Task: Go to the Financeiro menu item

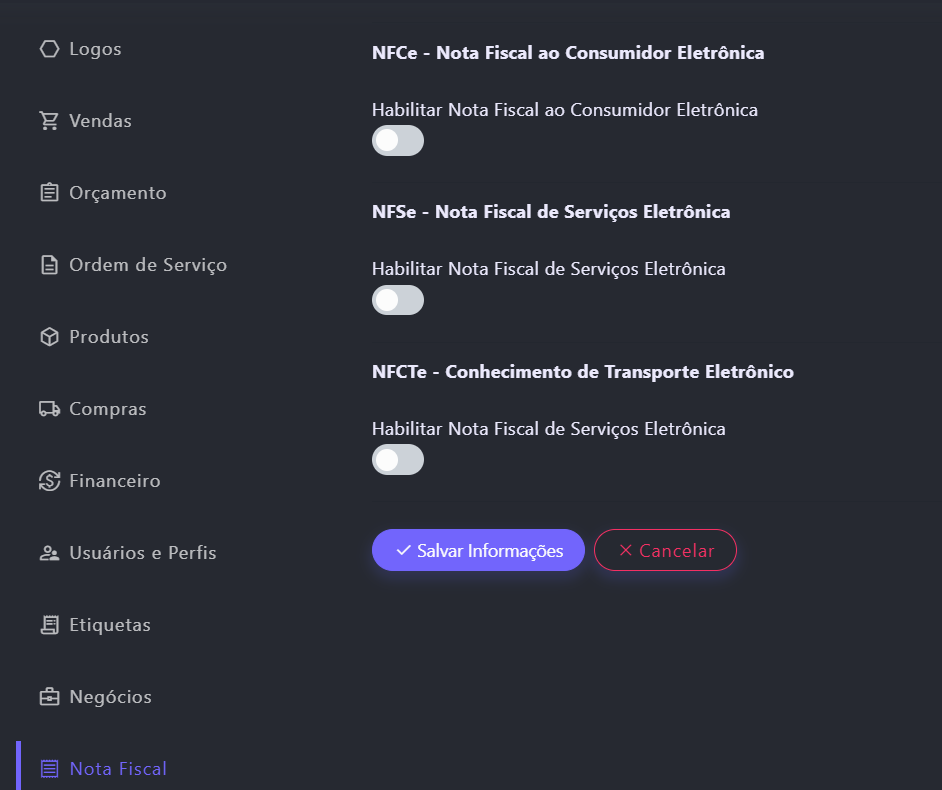Action: pyautogui.click(x=114, y=481)
